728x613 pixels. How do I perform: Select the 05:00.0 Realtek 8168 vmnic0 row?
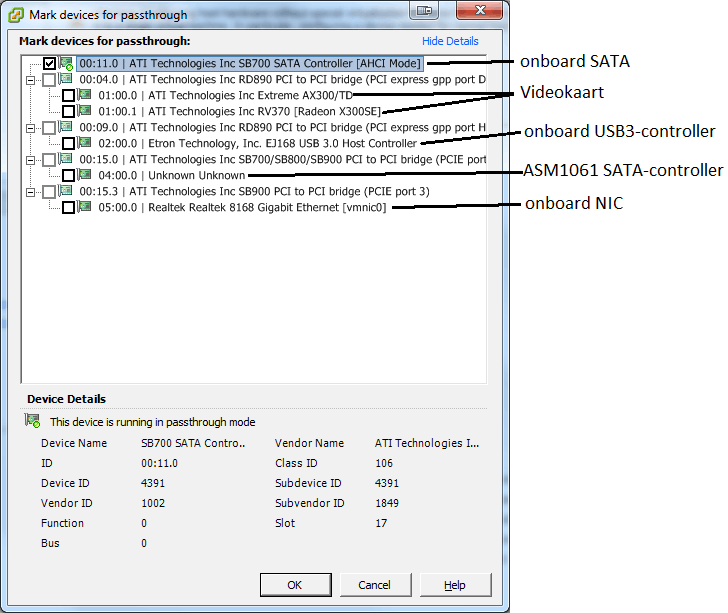[242, 208]
